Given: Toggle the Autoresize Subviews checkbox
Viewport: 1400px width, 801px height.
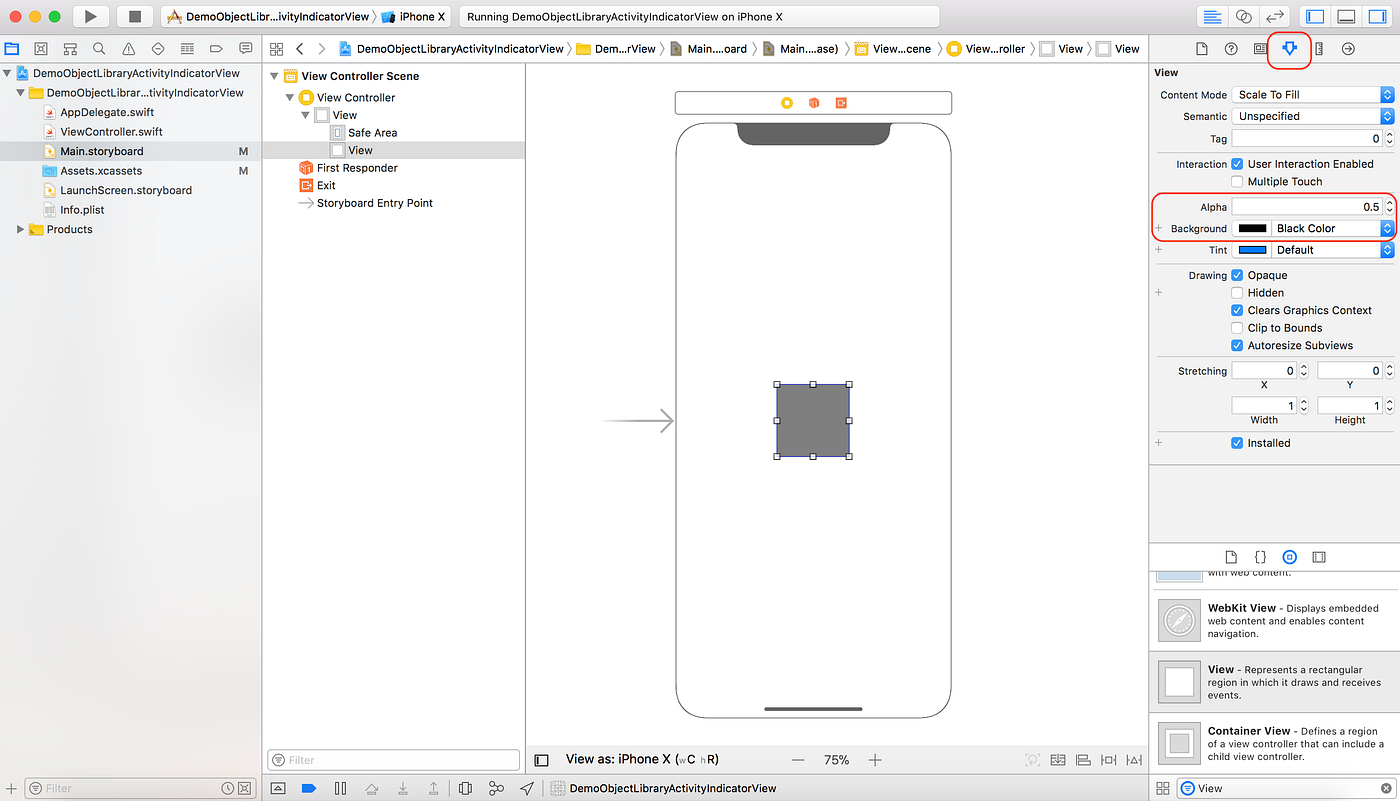Looking at the screenshot, I should point(1237,345).
